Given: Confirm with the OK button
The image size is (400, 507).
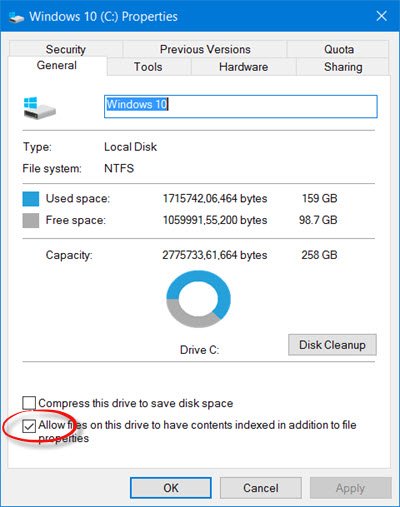Looking at the screenshot, I should click(171, 488).
